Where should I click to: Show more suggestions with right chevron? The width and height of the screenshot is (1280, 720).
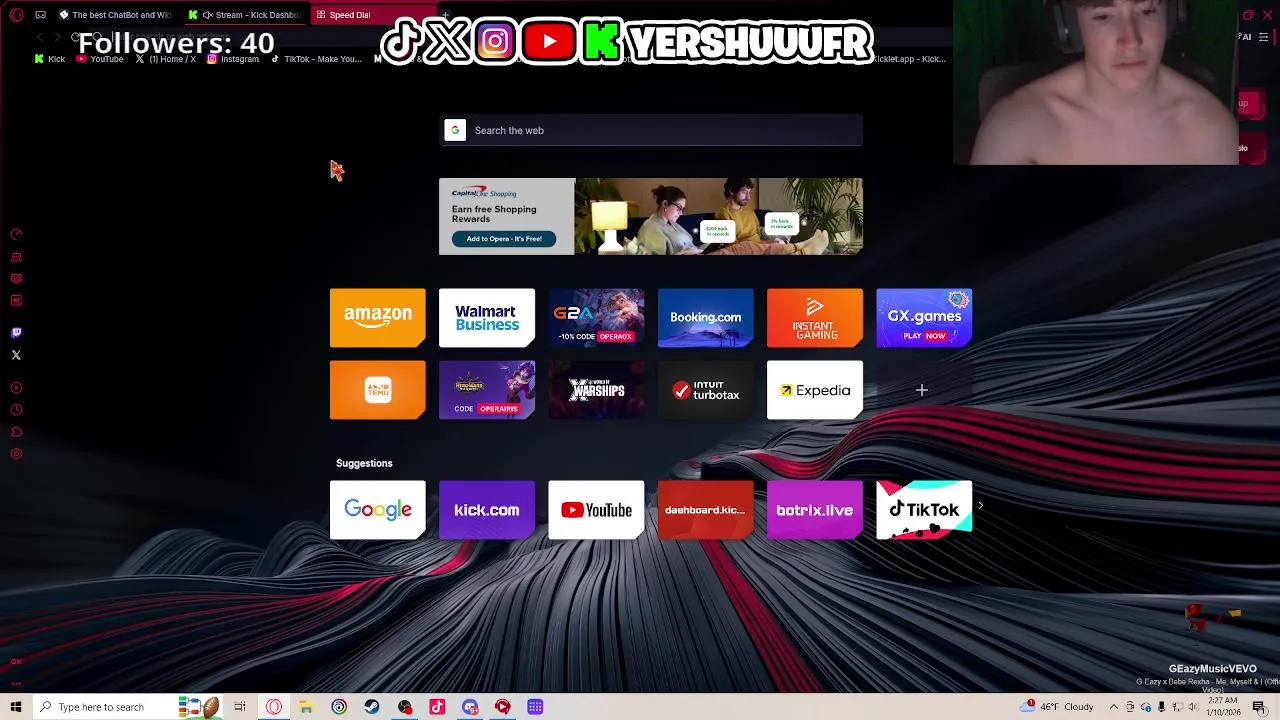tap(981, 506)
